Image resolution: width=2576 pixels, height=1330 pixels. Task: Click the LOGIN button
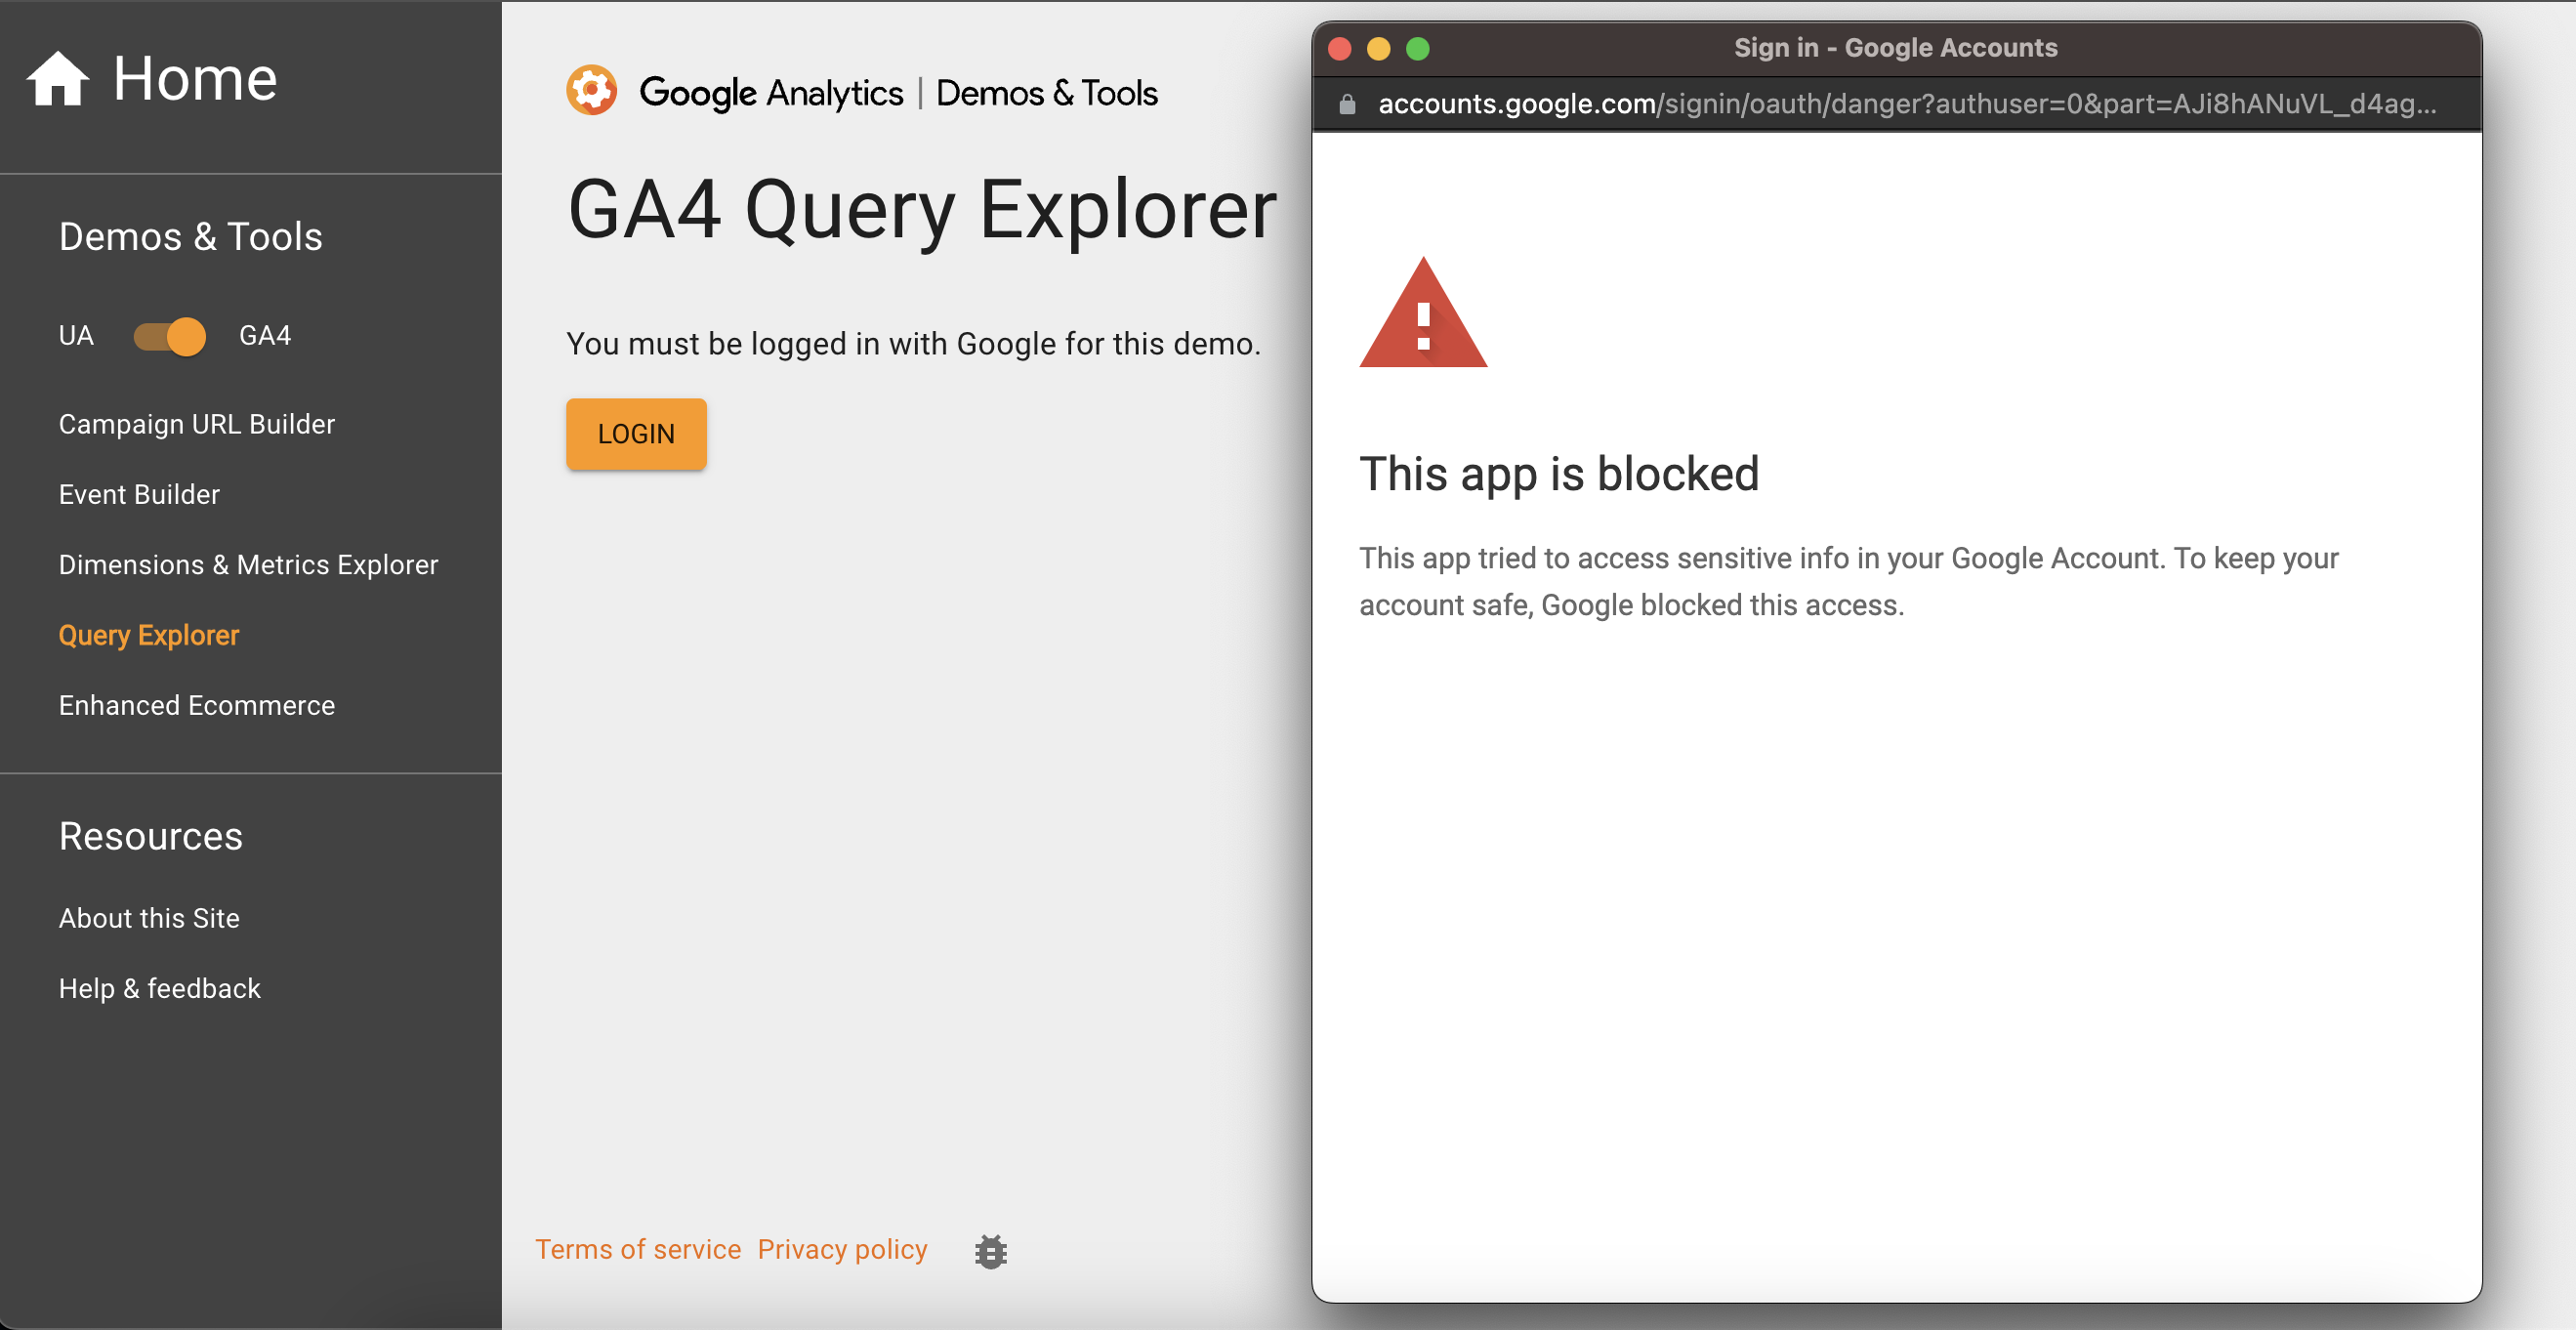pos(636,434)
